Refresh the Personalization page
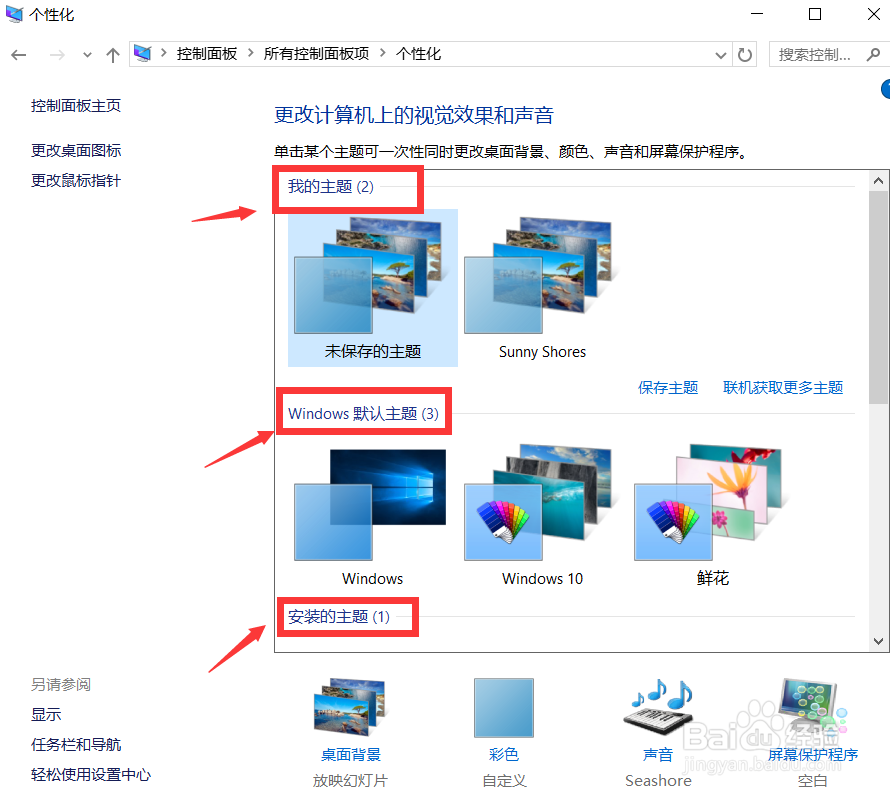This screenshot has width=890, height=795. [745, 55]
